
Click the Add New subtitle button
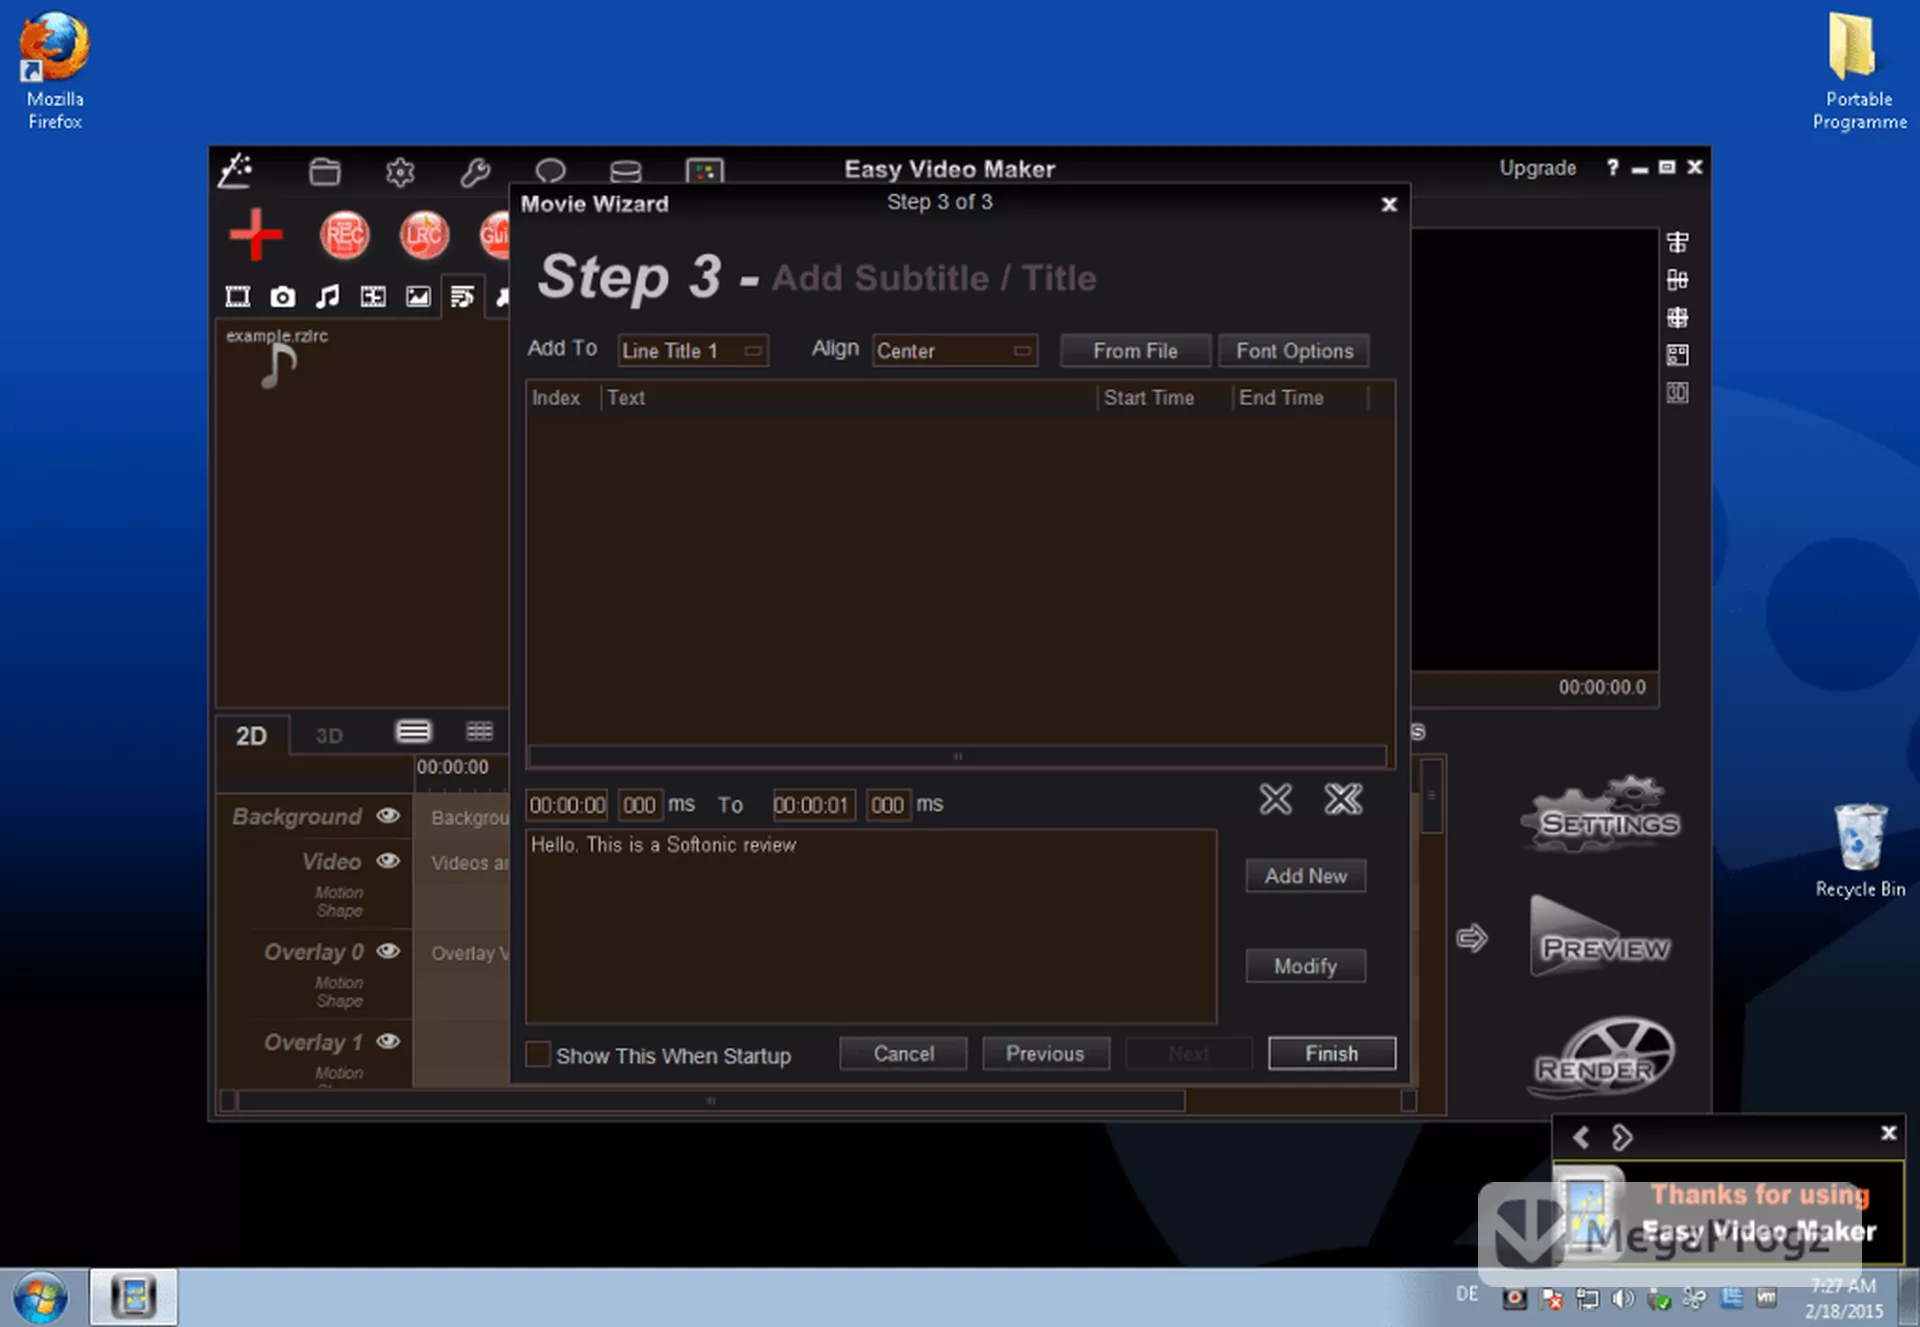[x=1305, y=876]
